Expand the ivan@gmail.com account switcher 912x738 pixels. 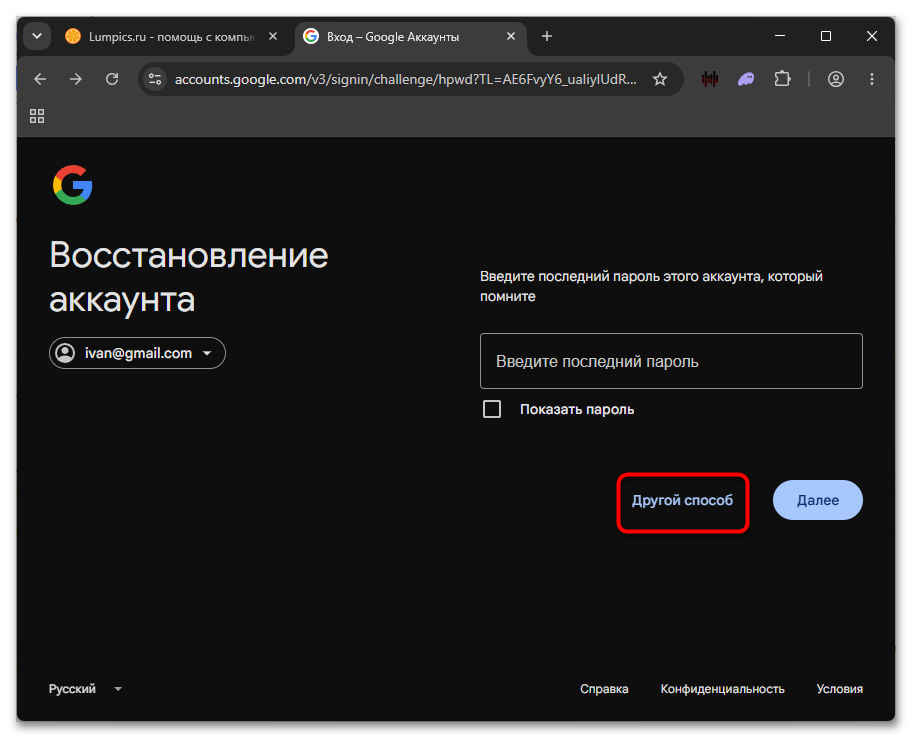point(137,353)
